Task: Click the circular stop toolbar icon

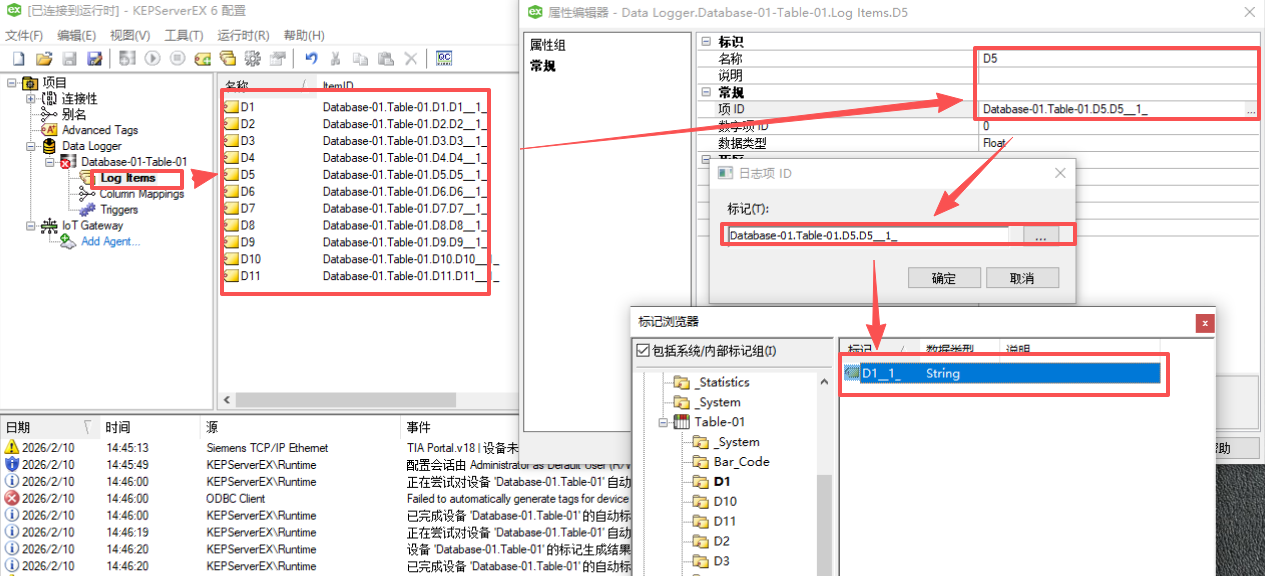Action: tap(177, 59)
